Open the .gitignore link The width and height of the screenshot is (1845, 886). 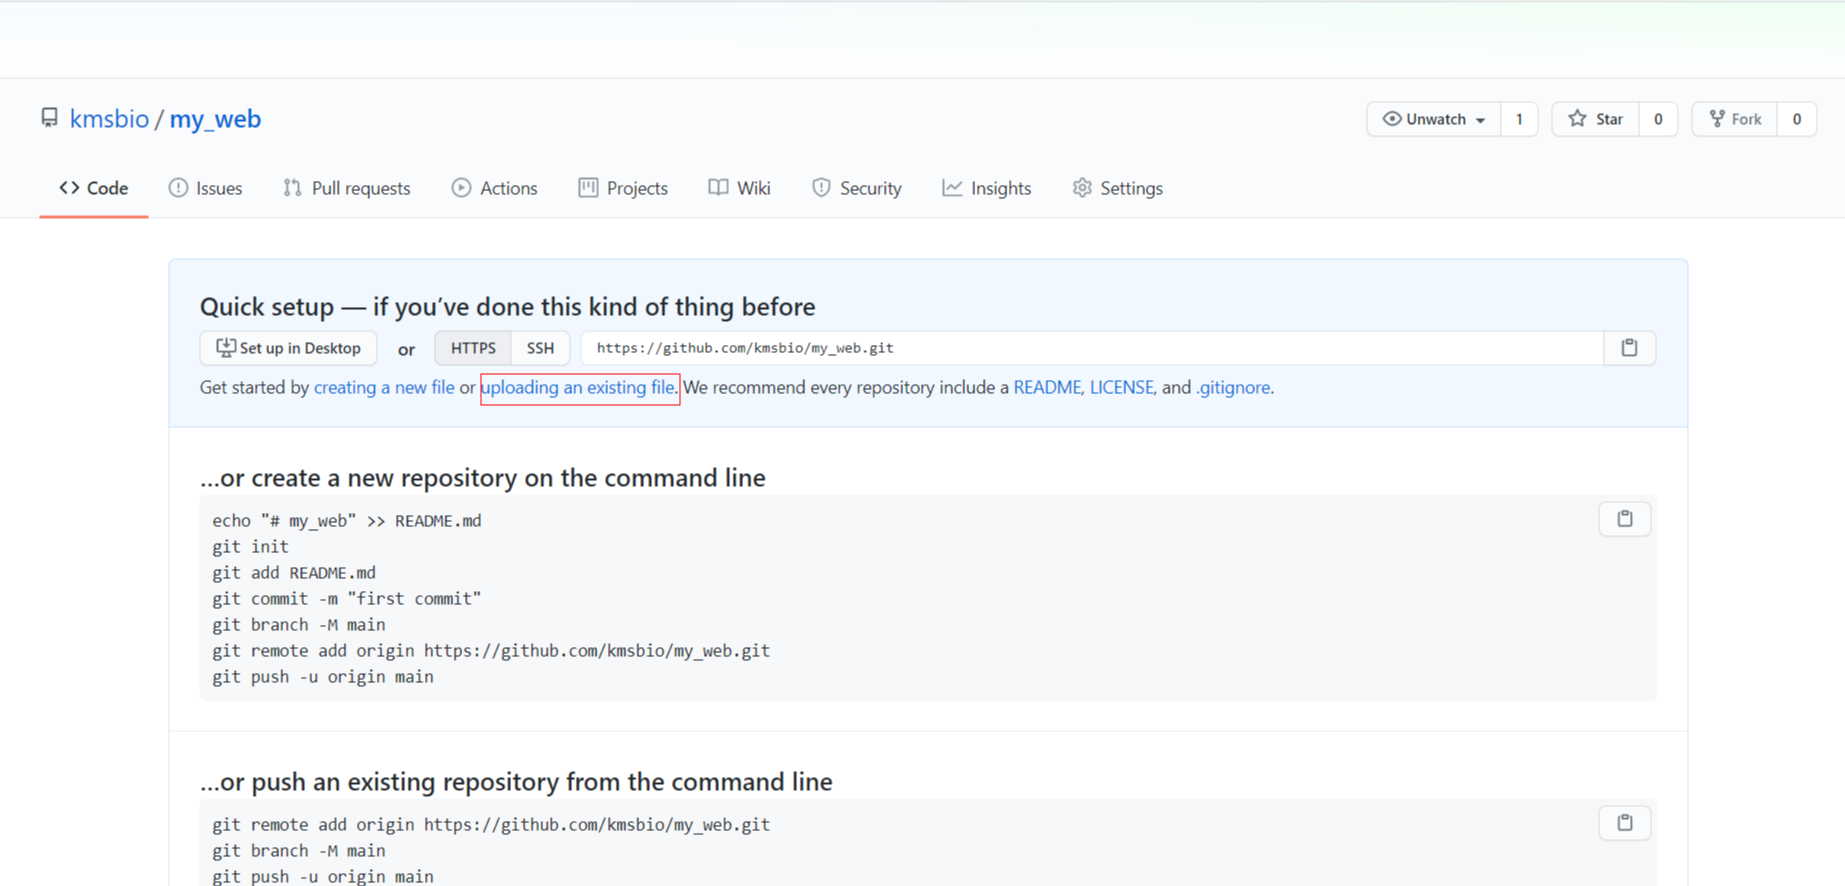pyautogui.click(x=1233, y=387)
